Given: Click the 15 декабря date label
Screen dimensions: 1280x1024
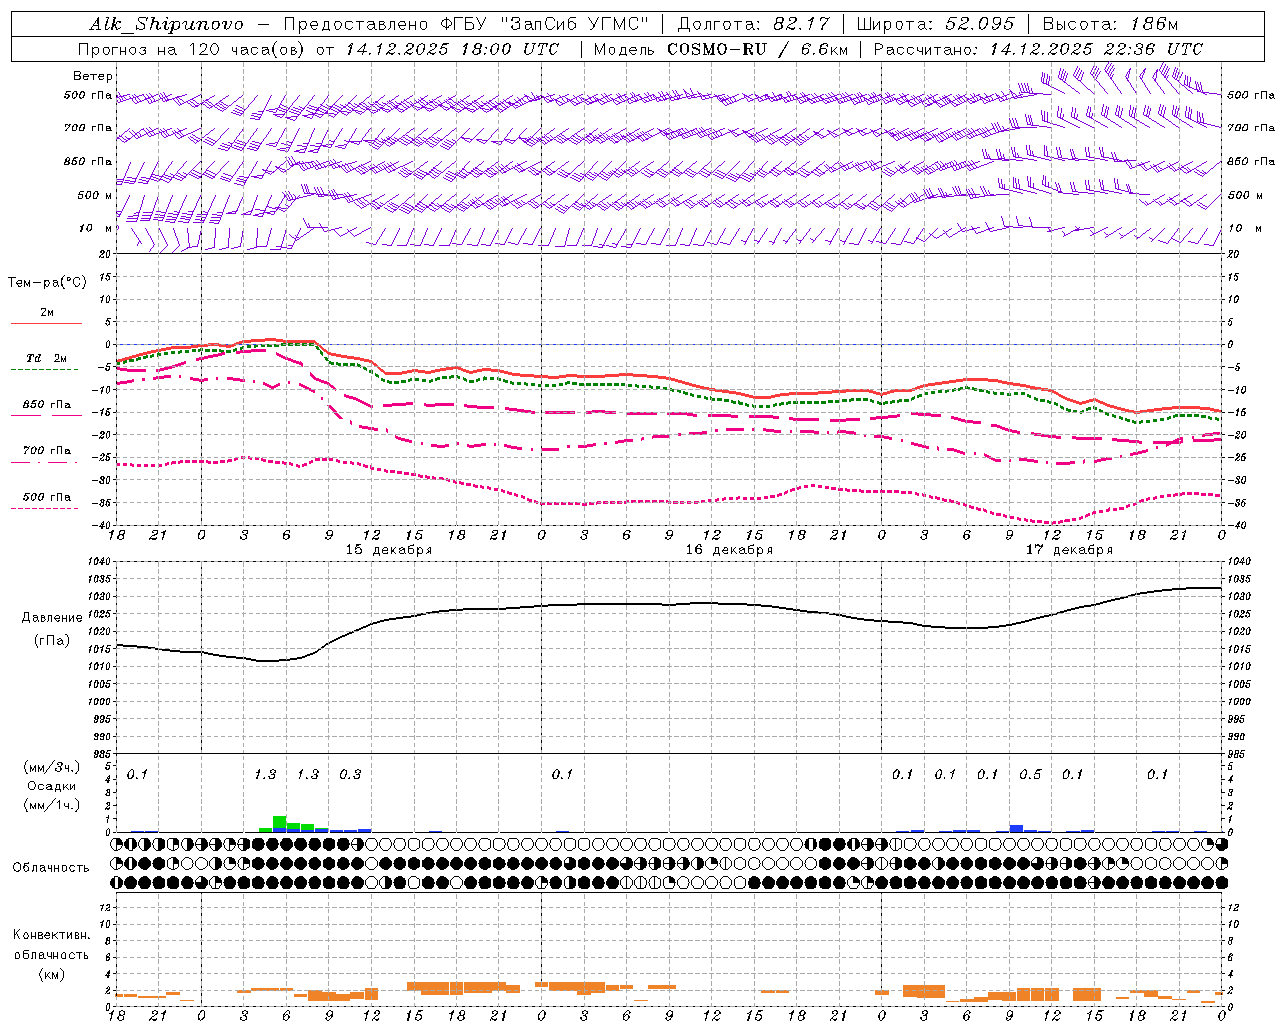Looking at the screenshot, I should click(x=389, y=549).
